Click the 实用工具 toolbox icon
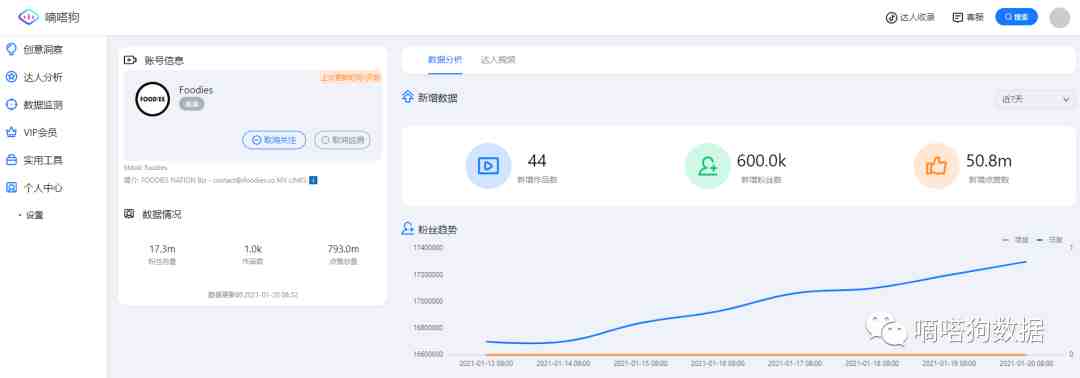Screen dimensions: 1080x378 pos(11,160)
